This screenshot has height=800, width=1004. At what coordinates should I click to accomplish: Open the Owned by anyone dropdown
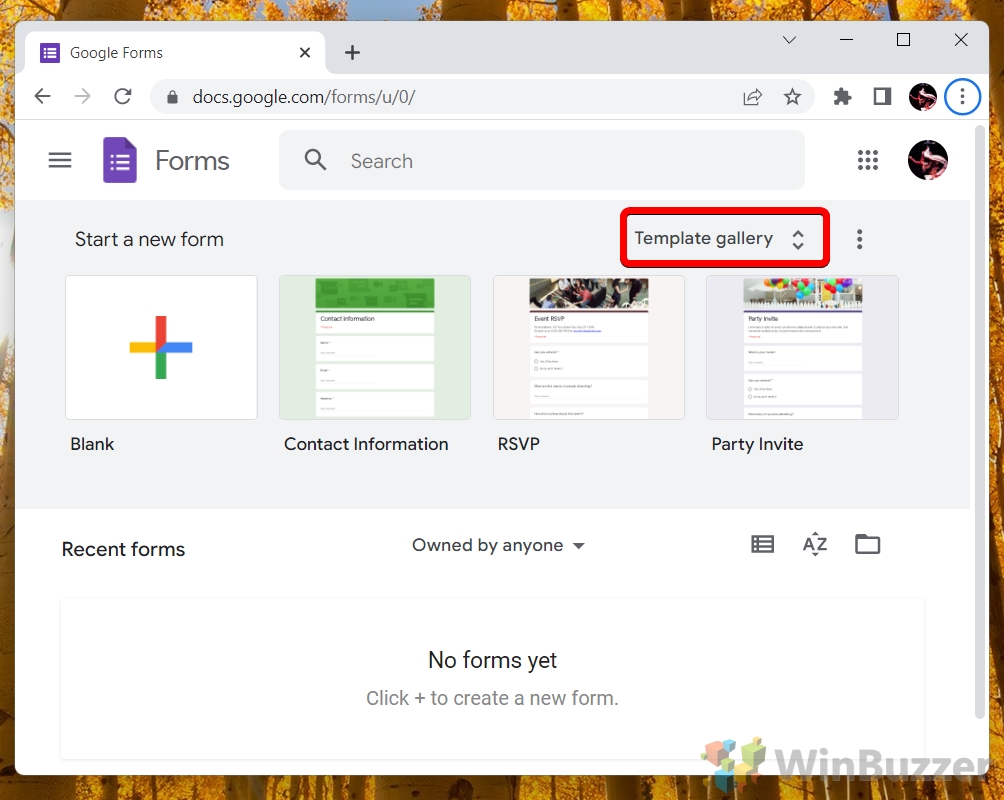tap(498, 545)
